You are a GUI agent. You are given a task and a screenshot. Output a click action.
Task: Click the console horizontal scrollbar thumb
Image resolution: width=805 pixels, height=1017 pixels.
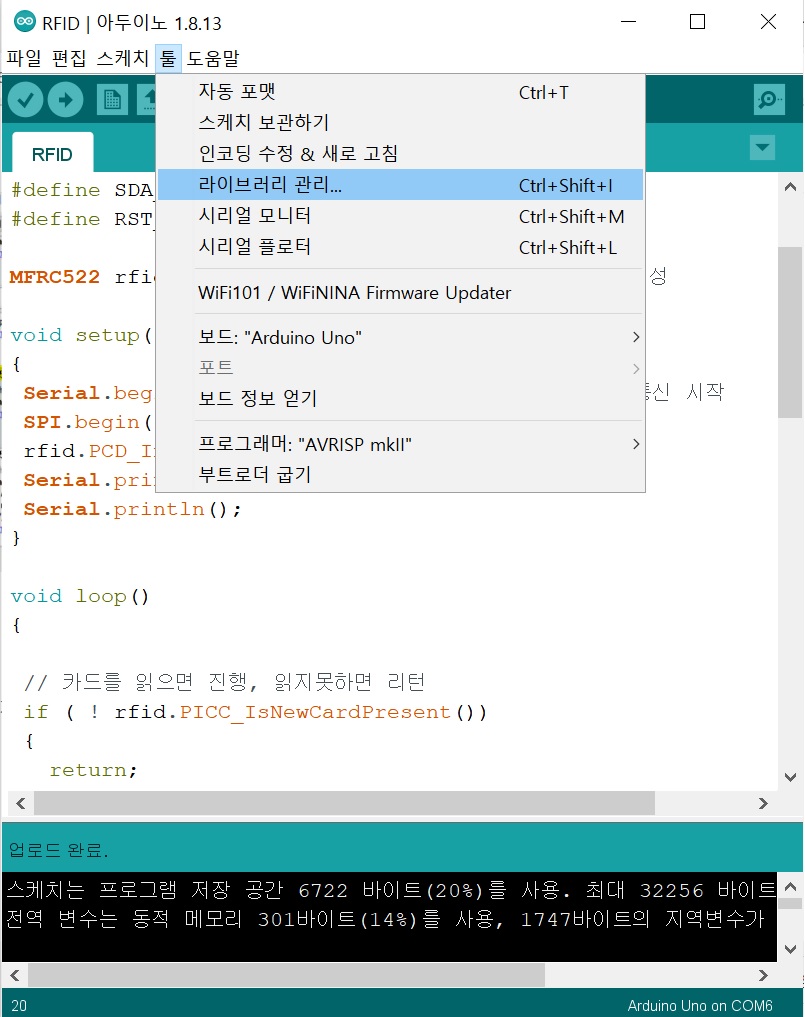(286, 975)
